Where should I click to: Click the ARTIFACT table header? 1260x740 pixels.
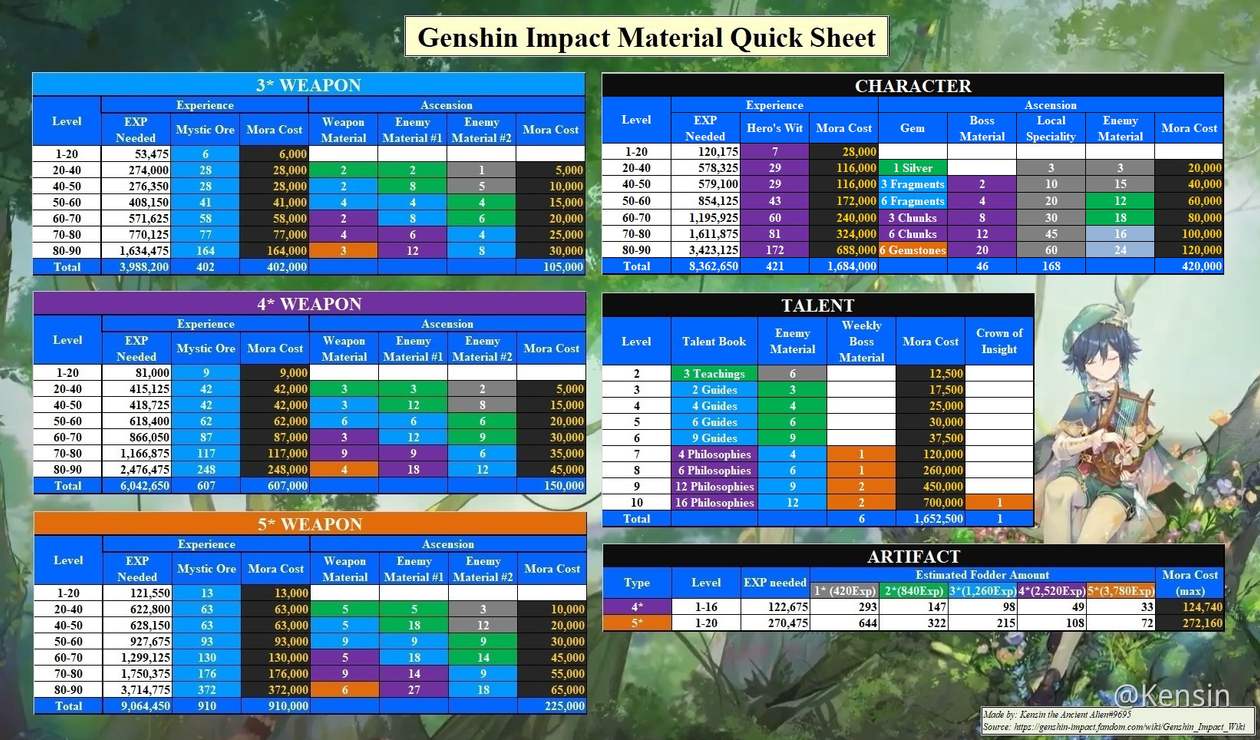[x=913, y=556]
